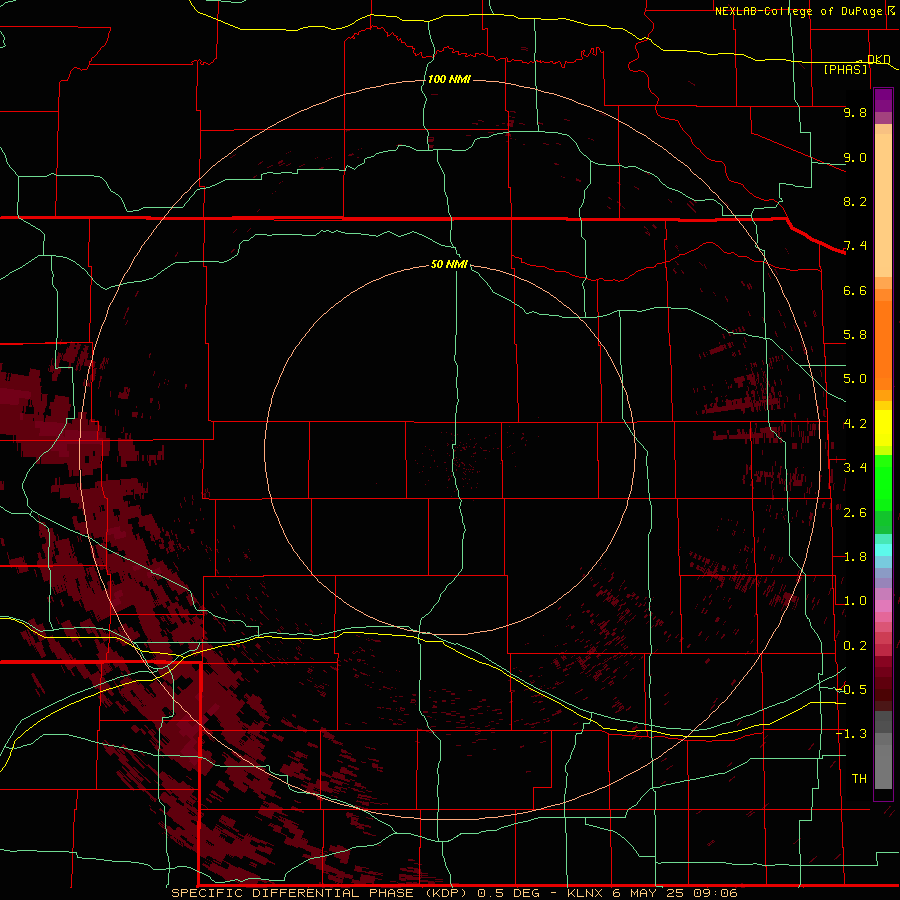Pick the cyan segment of the color bar
Screen dimensions: 900x900
883,550
